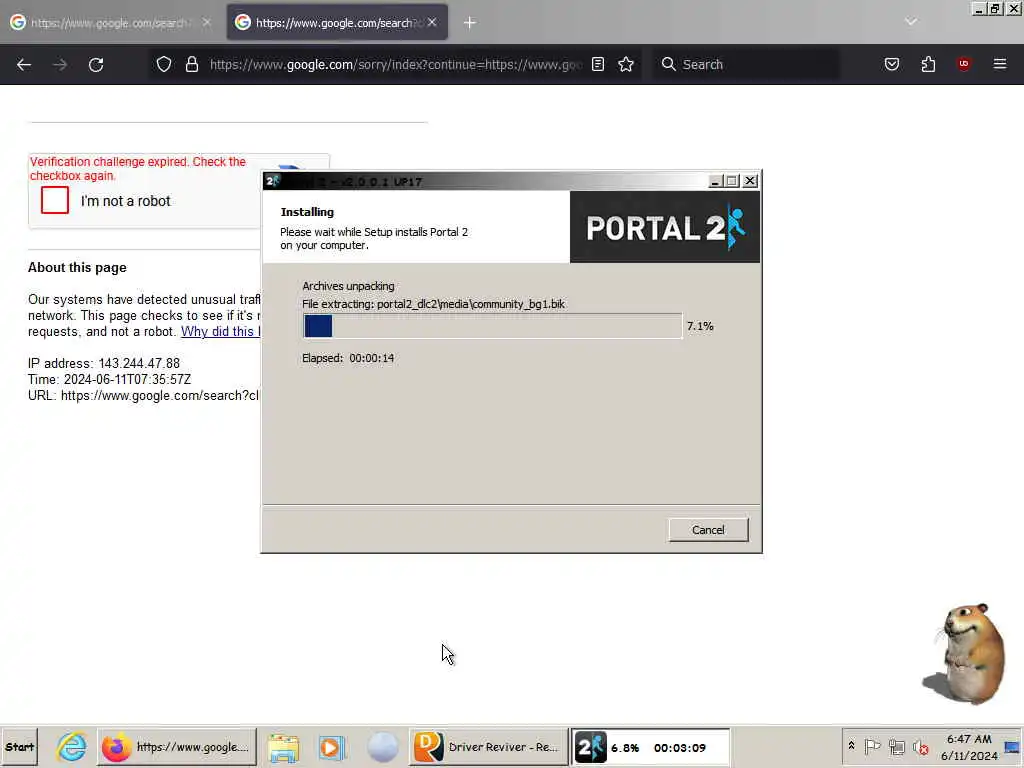This screenshot has width=1024, height=768.
Task: Open the taskbar clock showing 6:47 AM
Action: click(969, 747)
